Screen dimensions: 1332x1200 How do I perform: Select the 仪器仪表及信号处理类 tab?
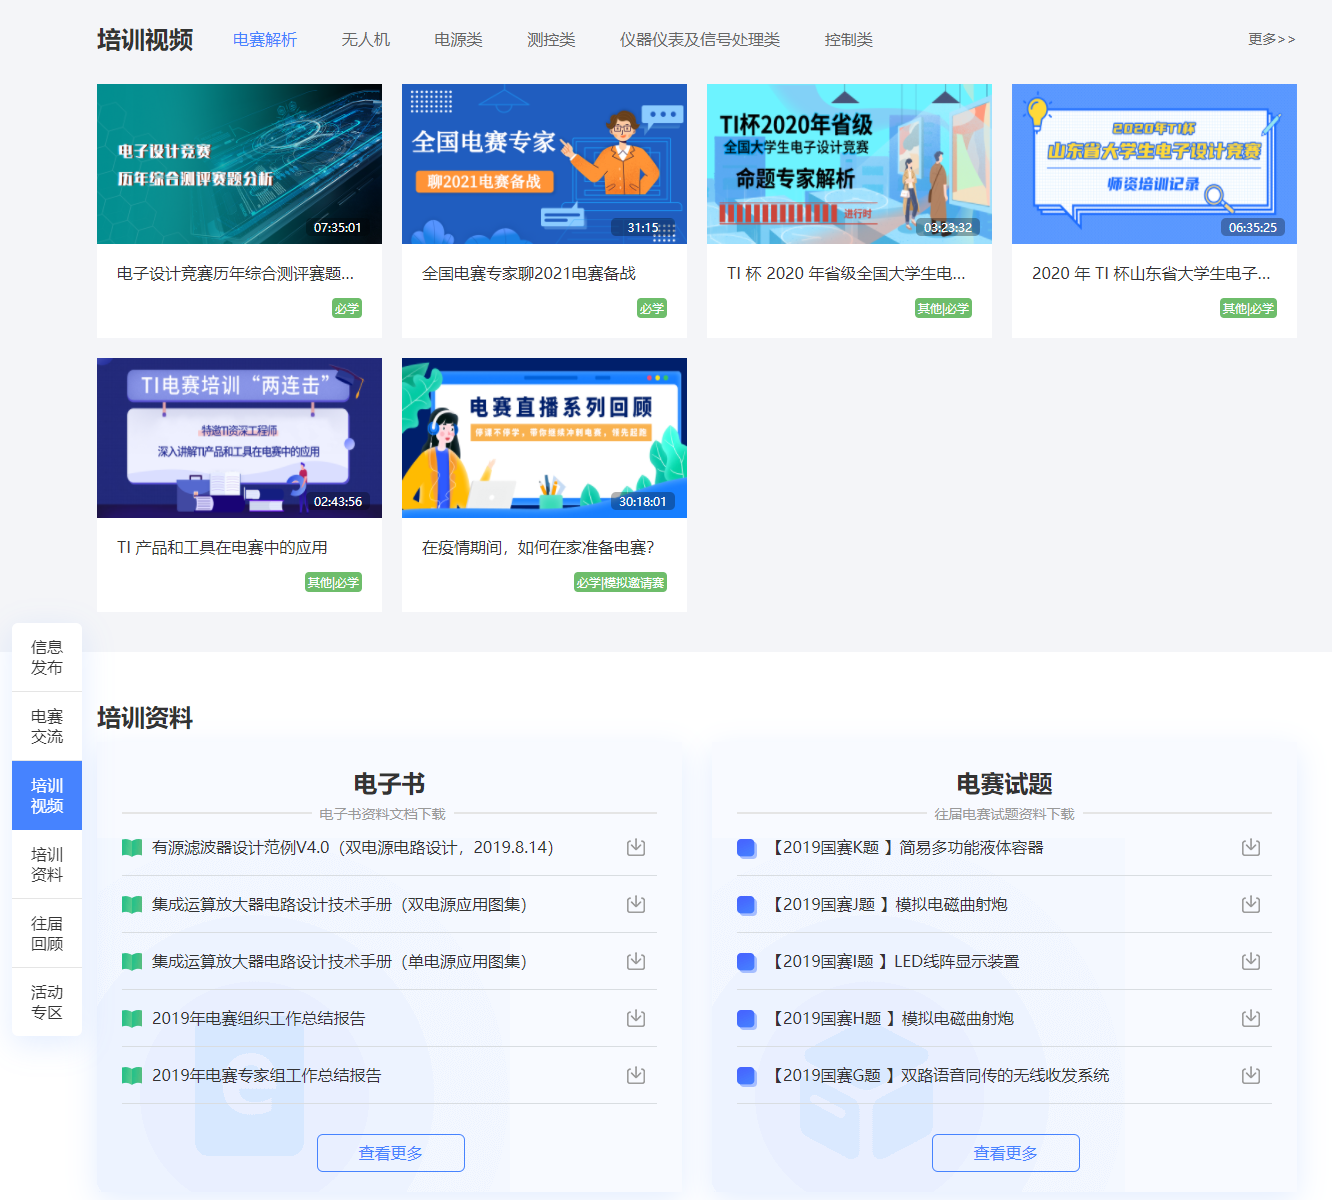point(699,40)
